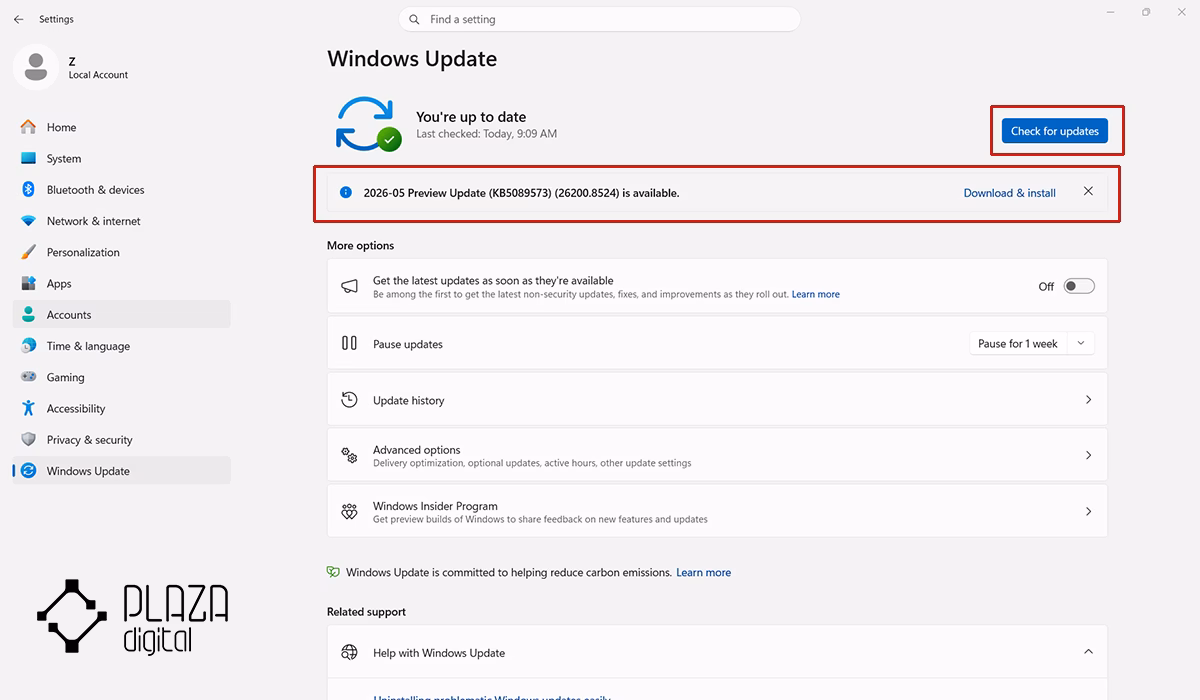Click Check for updates button
Screen dimensions: 1200x700
coord(1055,131)
